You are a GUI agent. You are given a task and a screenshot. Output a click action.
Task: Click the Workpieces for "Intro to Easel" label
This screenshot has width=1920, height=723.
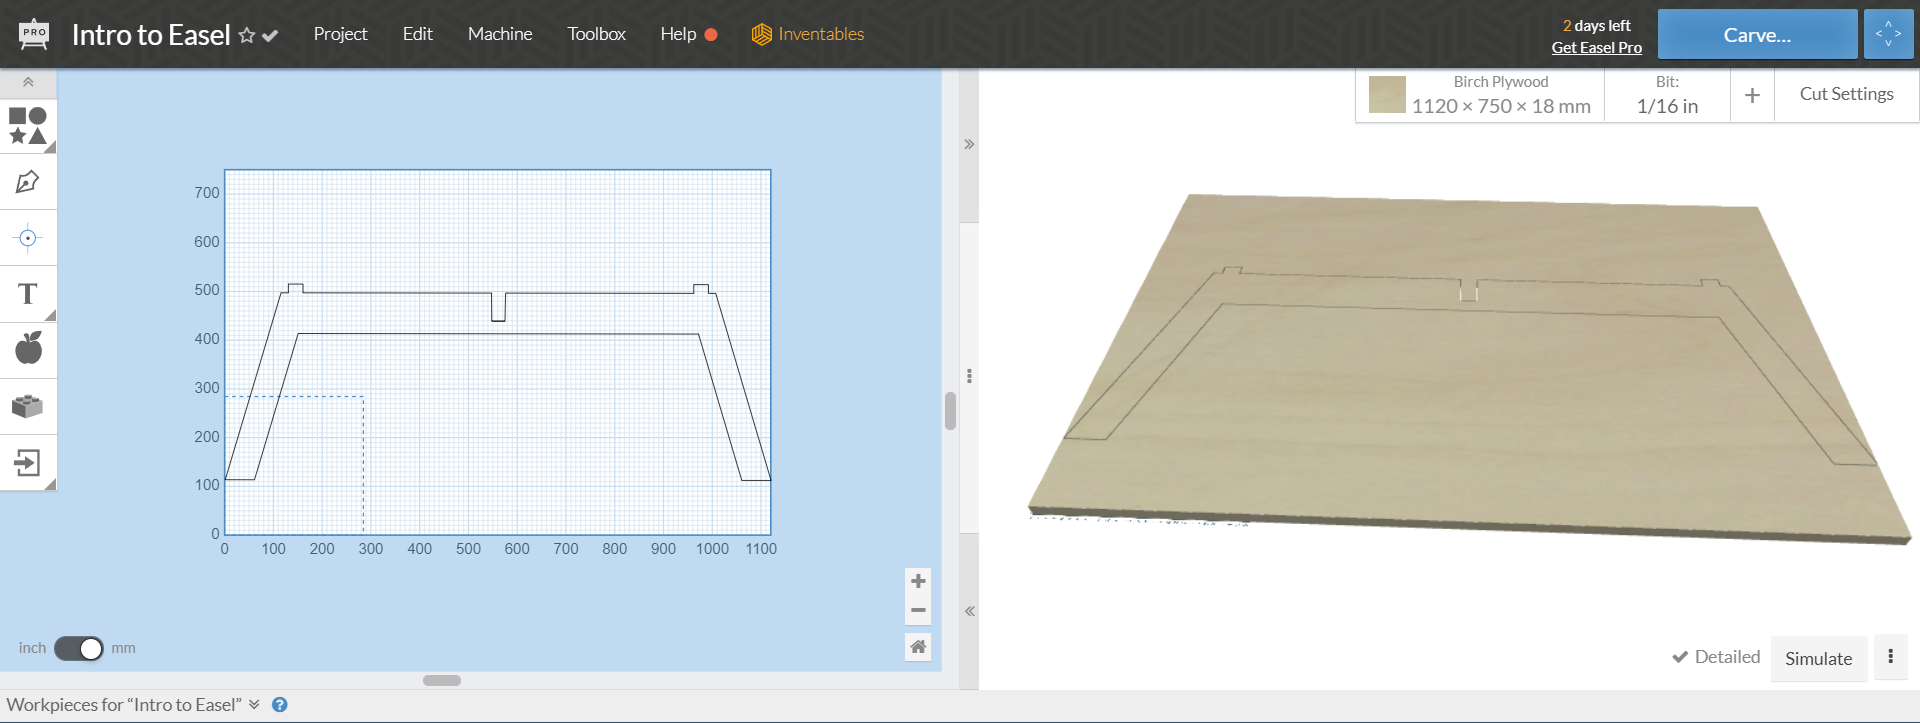point(124,705)
